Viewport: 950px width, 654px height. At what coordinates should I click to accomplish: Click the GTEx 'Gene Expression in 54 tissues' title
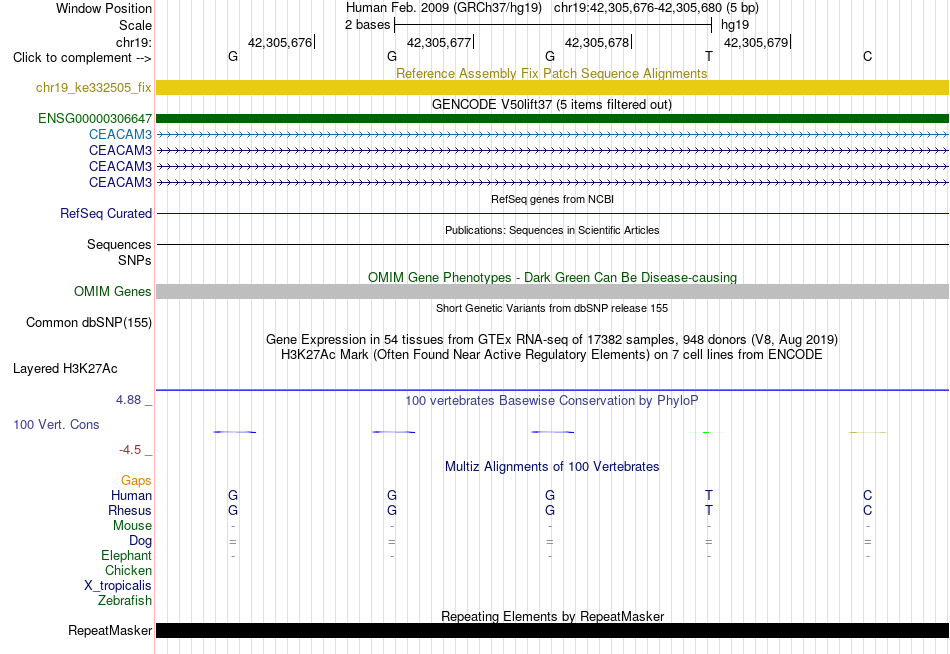tap(552, 339)
